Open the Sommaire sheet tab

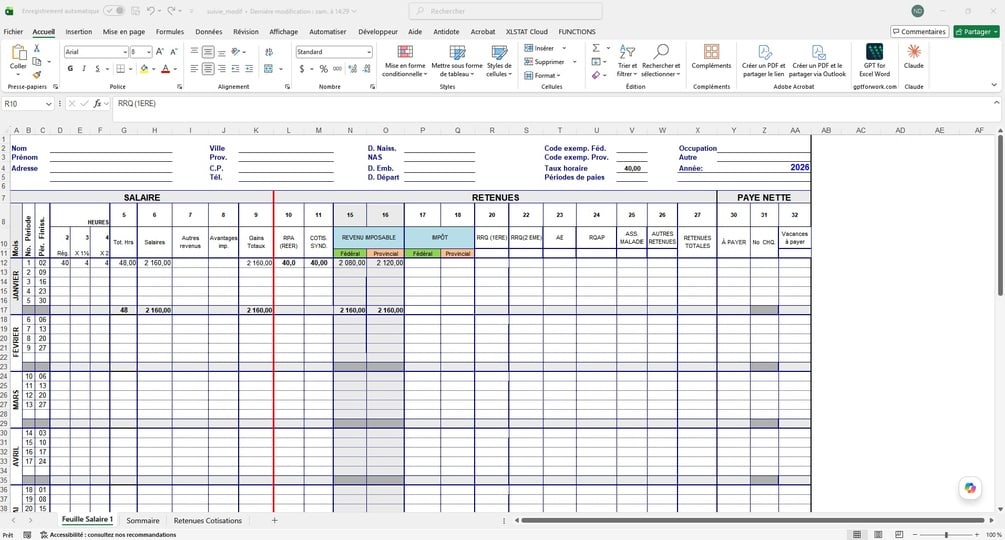point(143,521)
